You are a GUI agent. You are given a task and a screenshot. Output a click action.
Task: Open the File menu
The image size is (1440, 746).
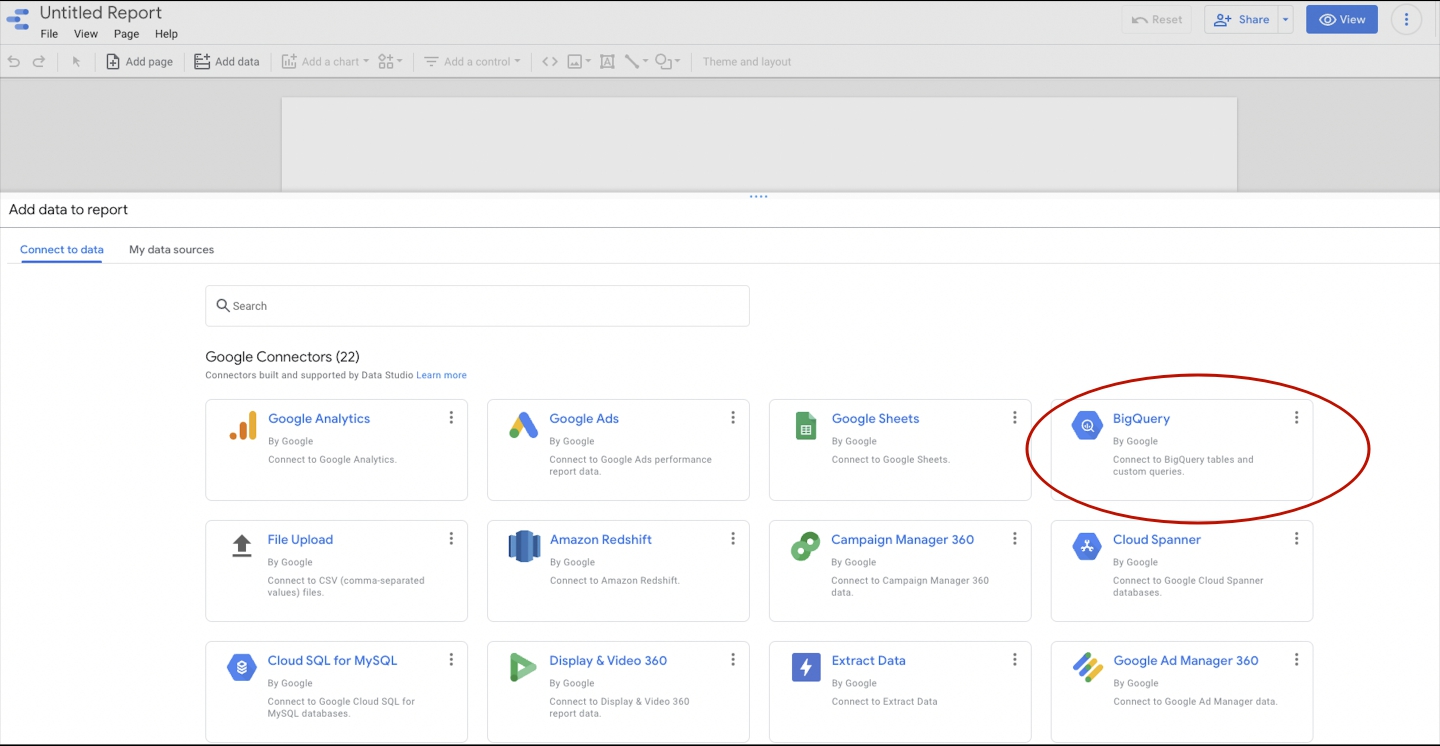[x=49, y=34]
